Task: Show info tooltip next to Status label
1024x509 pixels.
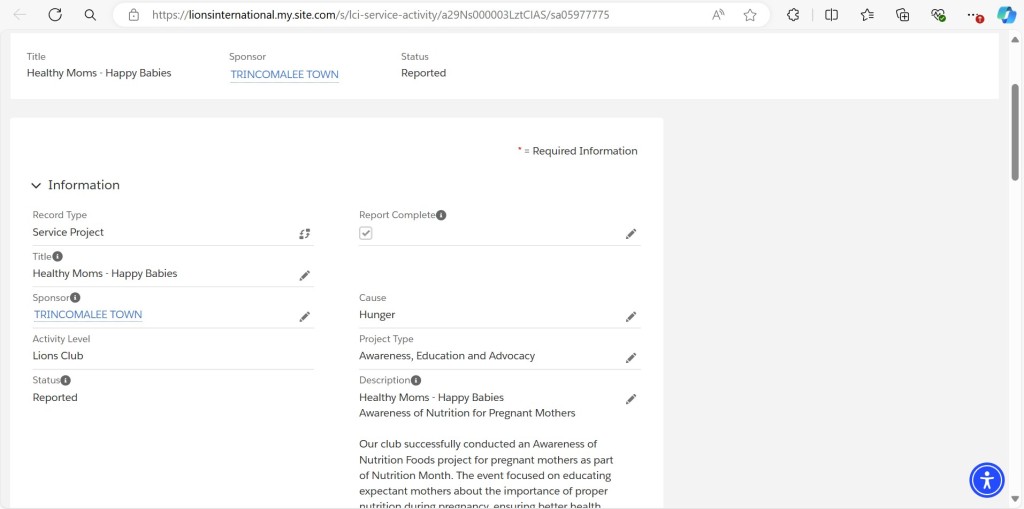Action: click(x=66, y=380)
